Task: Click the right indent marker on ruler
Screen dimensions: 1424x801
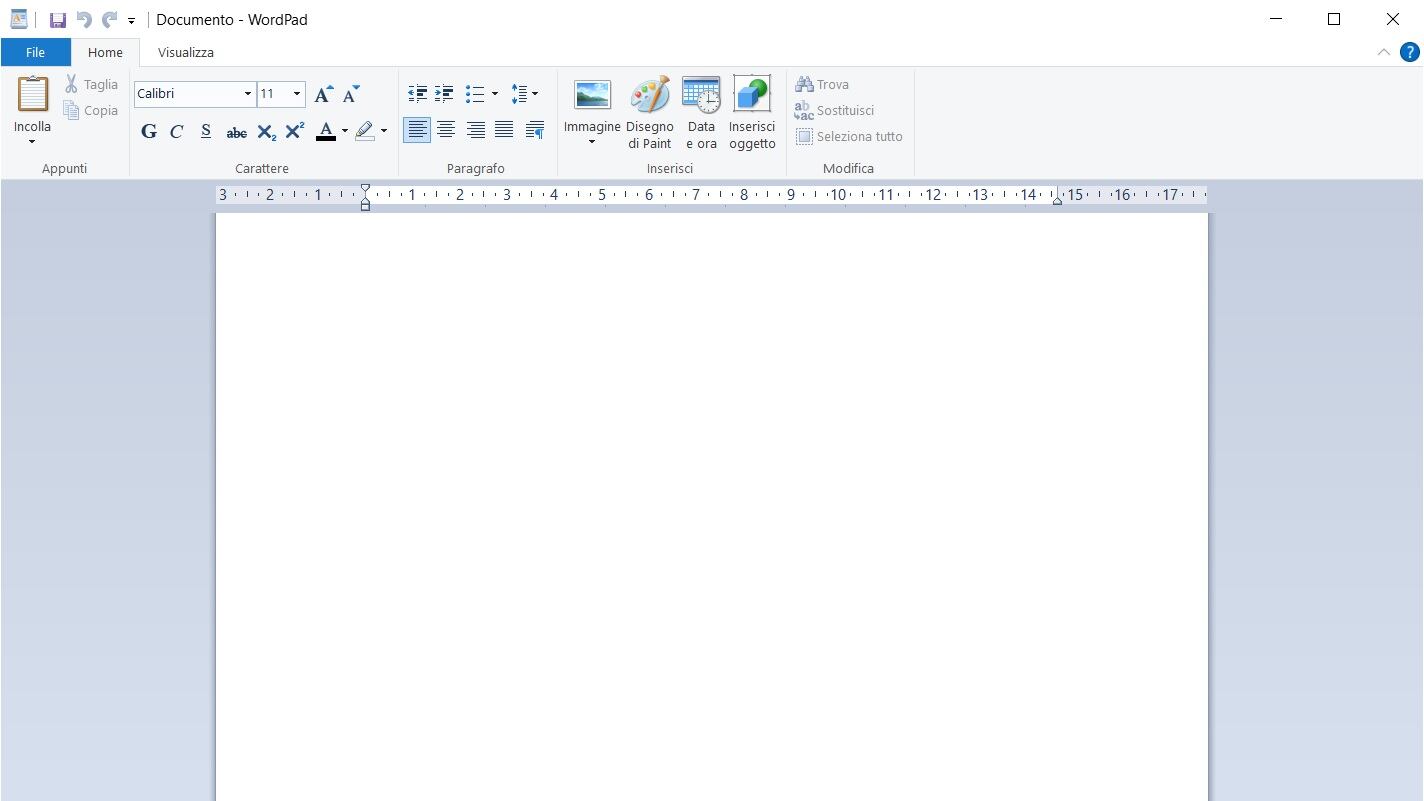Action: click(x=1057, y=200)
